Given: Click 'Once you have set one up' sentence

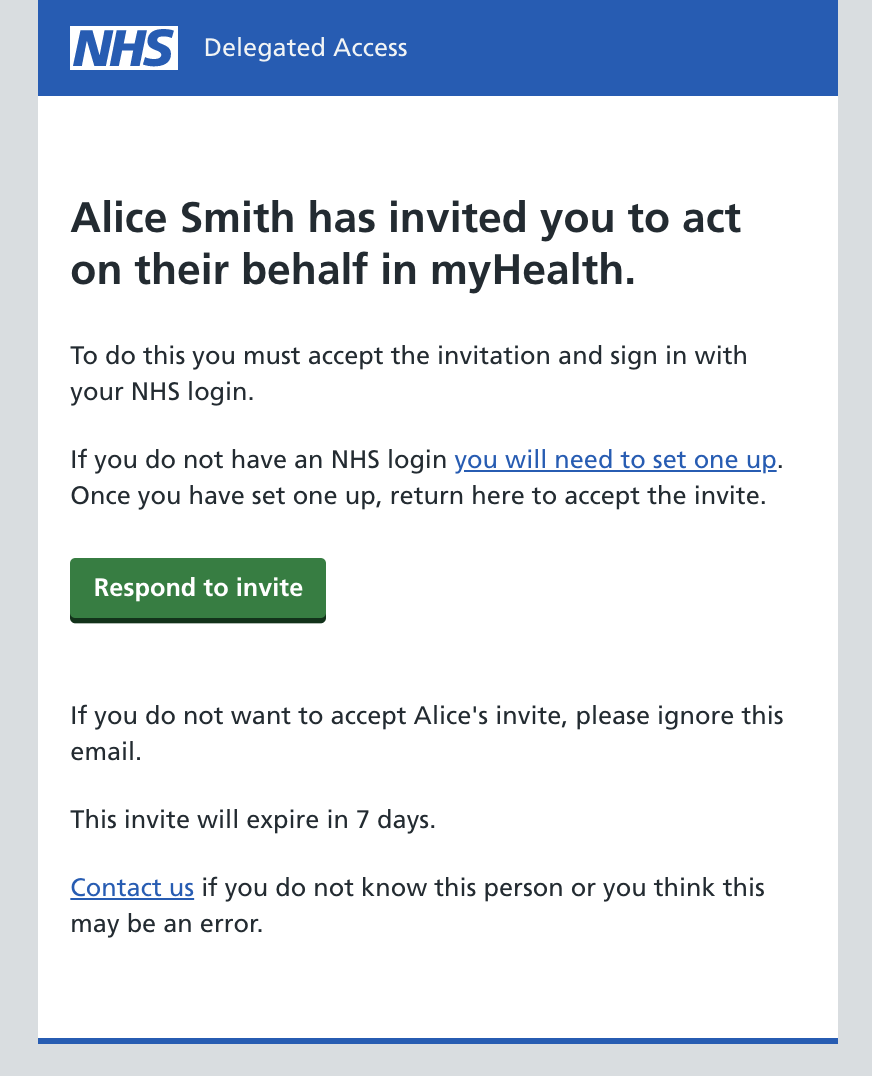Looking at the screenshot, I should [419, 495].
